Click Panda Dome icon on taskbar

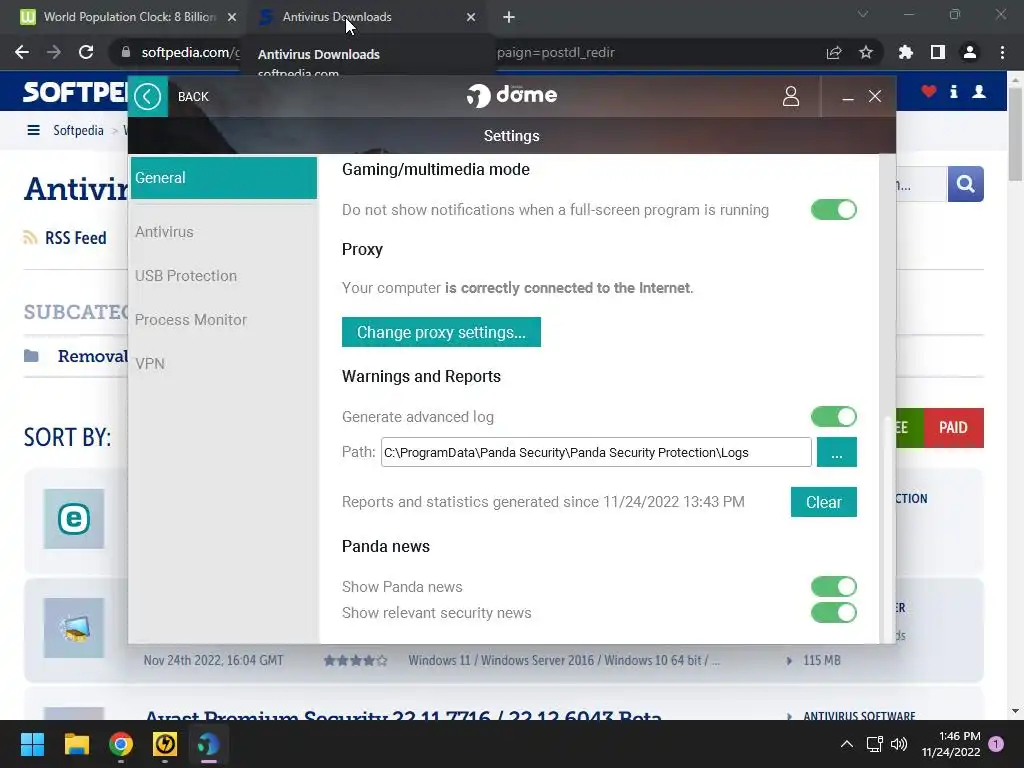click(x=209, y=744)
